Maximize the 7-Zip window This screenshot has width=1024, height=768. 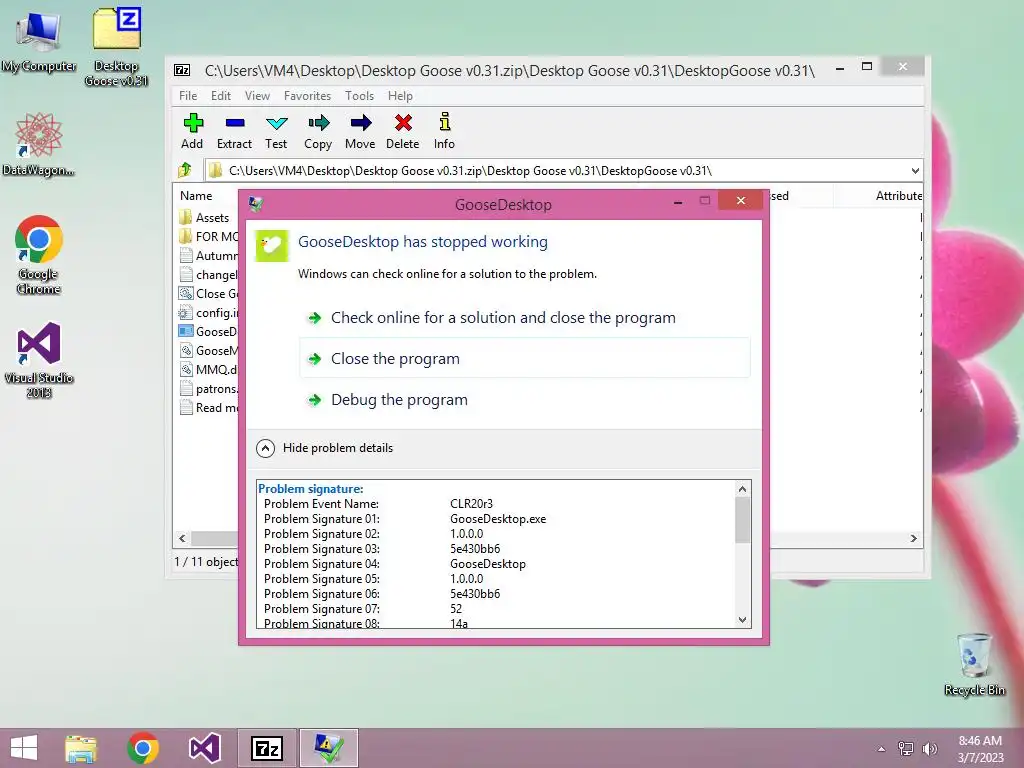(867, 67)
